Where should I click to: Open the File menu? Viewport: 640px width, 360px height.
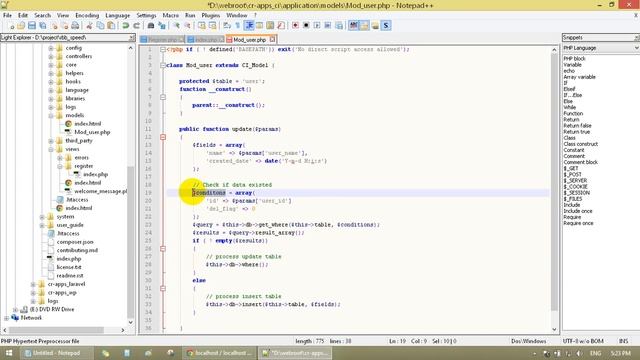click(7, 16)
